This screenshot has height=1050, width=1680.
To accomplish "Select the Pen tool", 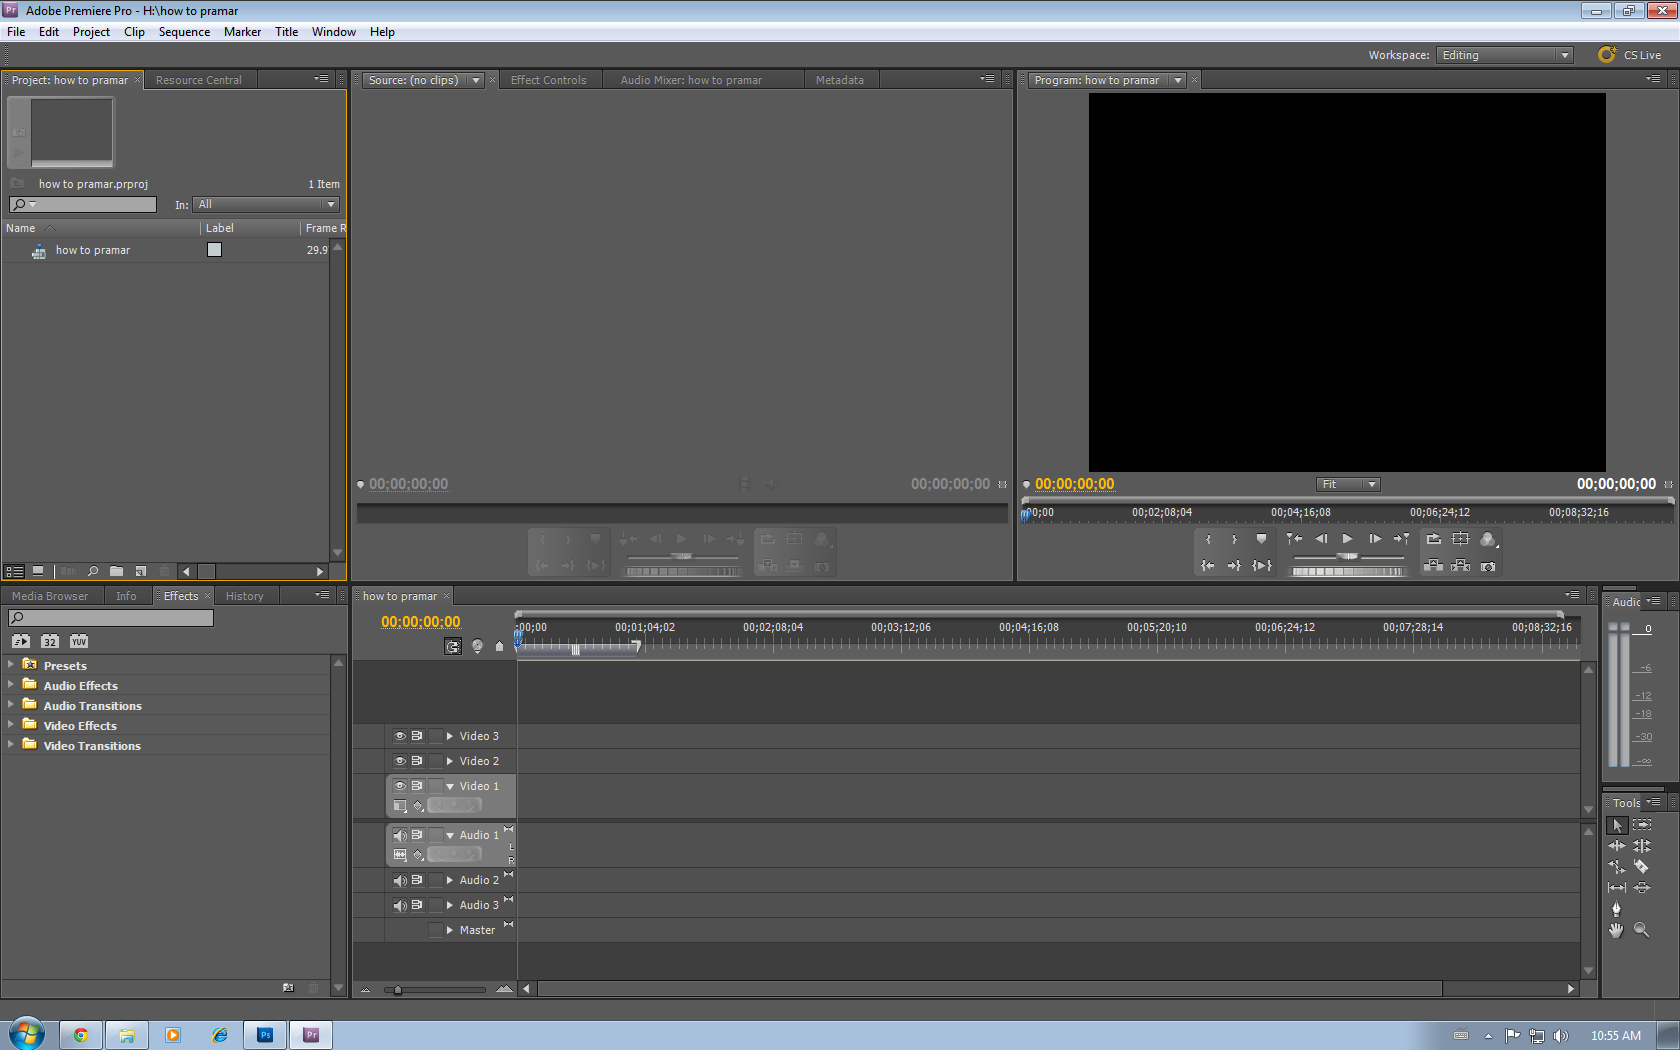I will 1617,909.
